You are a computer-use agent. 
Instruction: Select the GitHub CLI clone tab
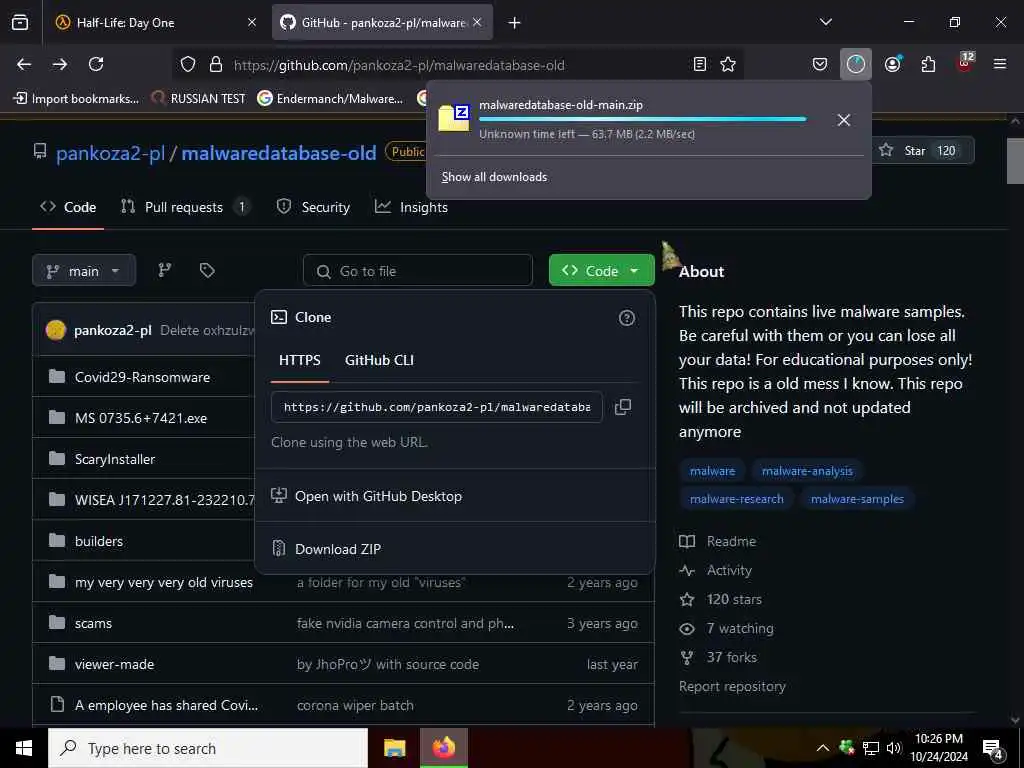[x=379, y=360]
